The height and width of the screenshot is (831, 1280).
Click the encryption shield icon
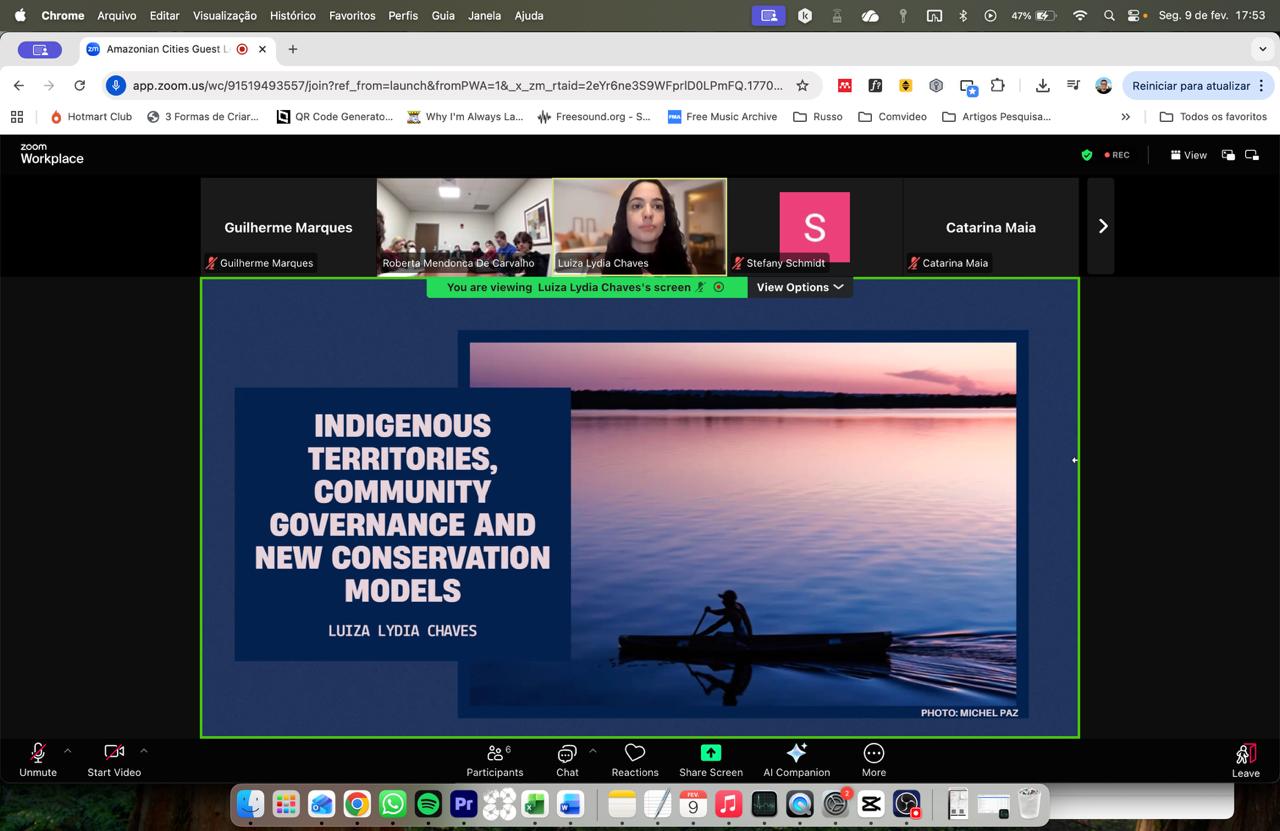(x=1087, y=155)
